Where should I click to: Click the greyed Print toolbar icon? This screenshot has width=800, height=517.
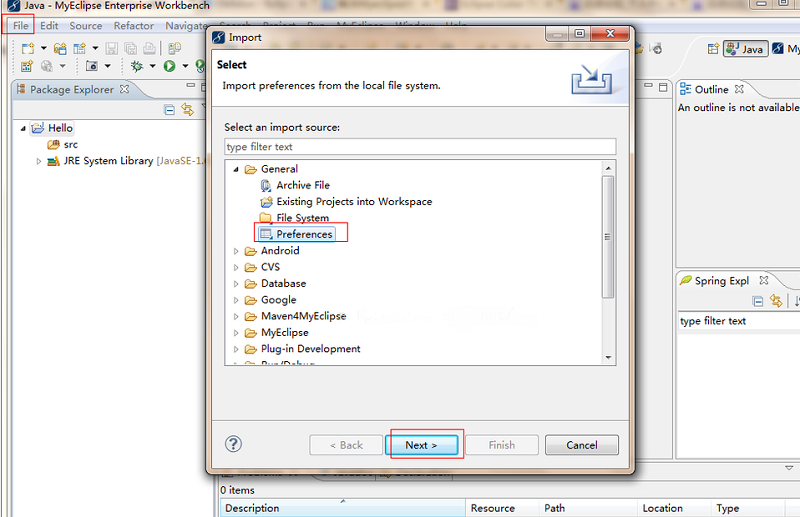[x=149, y=48]
